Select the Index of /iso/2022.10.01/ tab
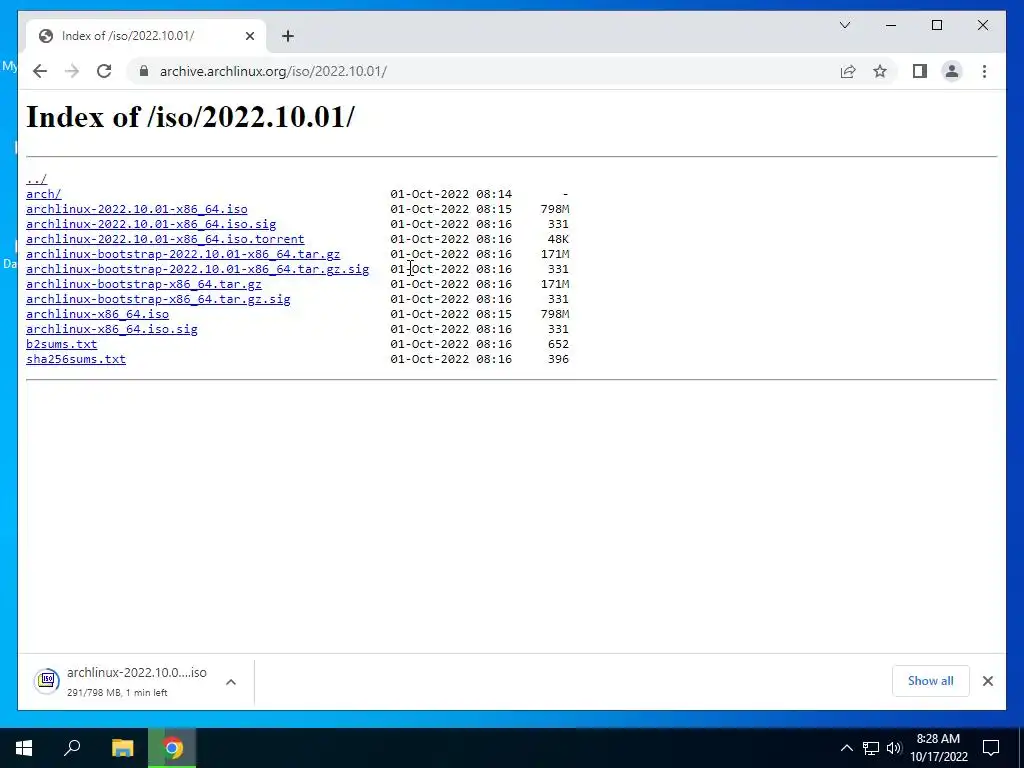This screenshot has height=768, width=1024. pos(146,36)
